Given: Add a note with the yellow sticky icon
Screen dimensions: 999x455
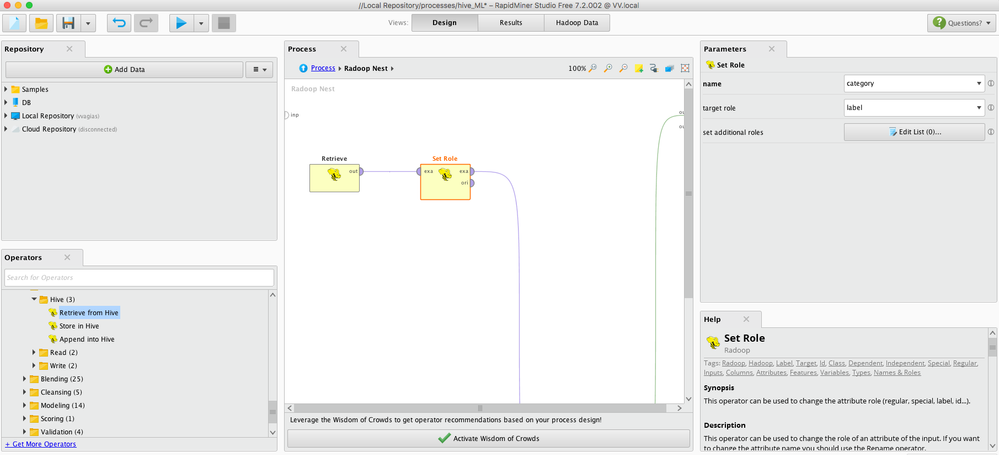Looking at the screenshot, I should tap(639, 68).
